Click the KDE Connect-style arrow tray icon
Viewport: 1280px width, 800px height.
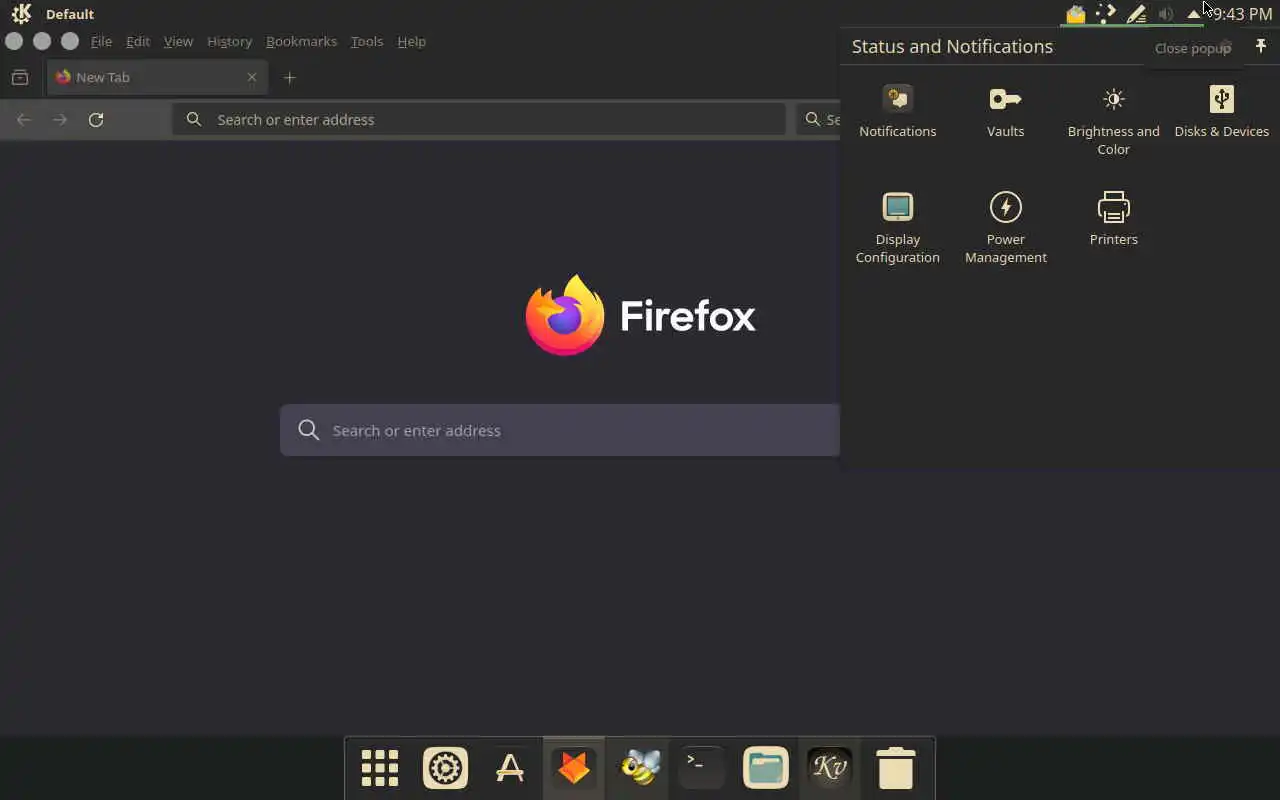(1105, 14)
